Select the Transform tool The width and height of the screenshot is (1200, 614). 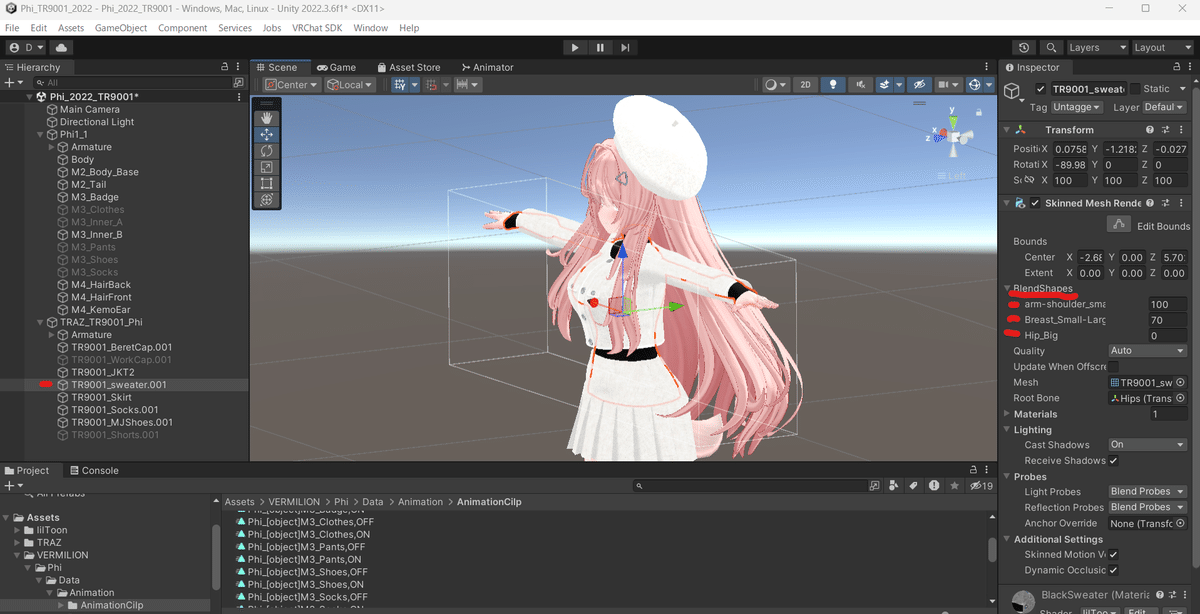click(x=267, y=200)
